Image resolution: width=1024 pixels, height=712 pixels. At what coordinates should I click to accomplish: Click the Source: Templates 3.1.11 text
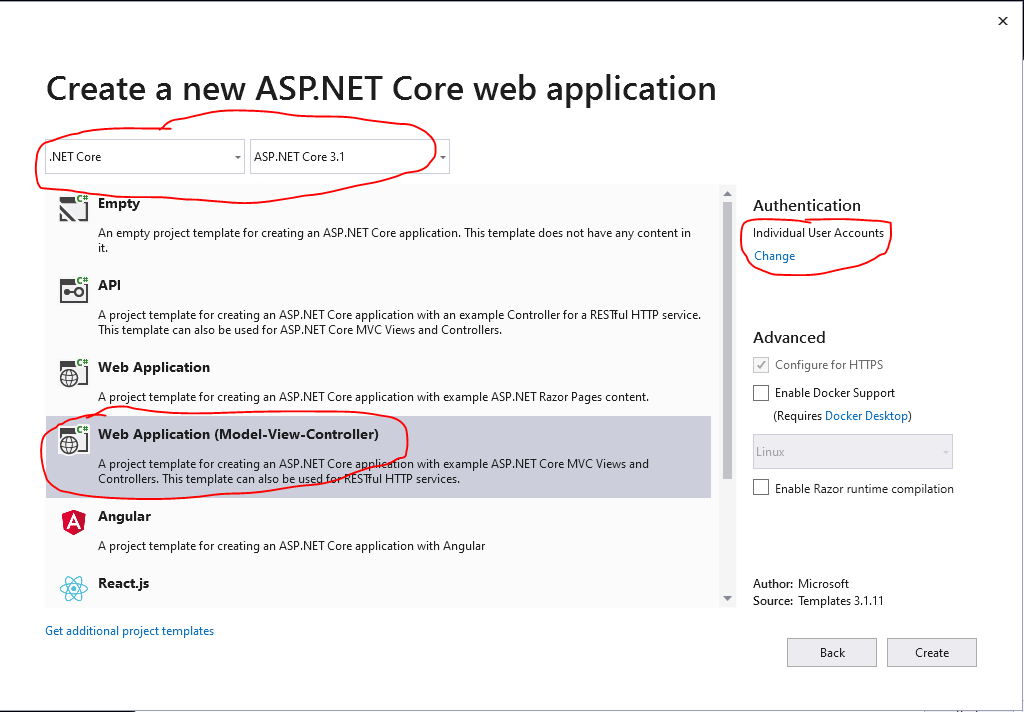pos(818,600)
